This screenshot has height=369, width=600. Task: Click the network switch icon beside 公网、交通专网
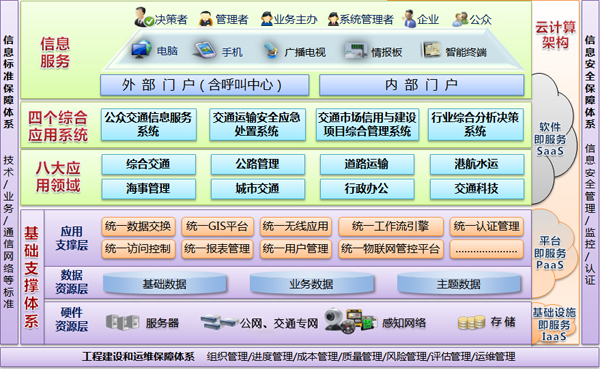pos(220,322)
